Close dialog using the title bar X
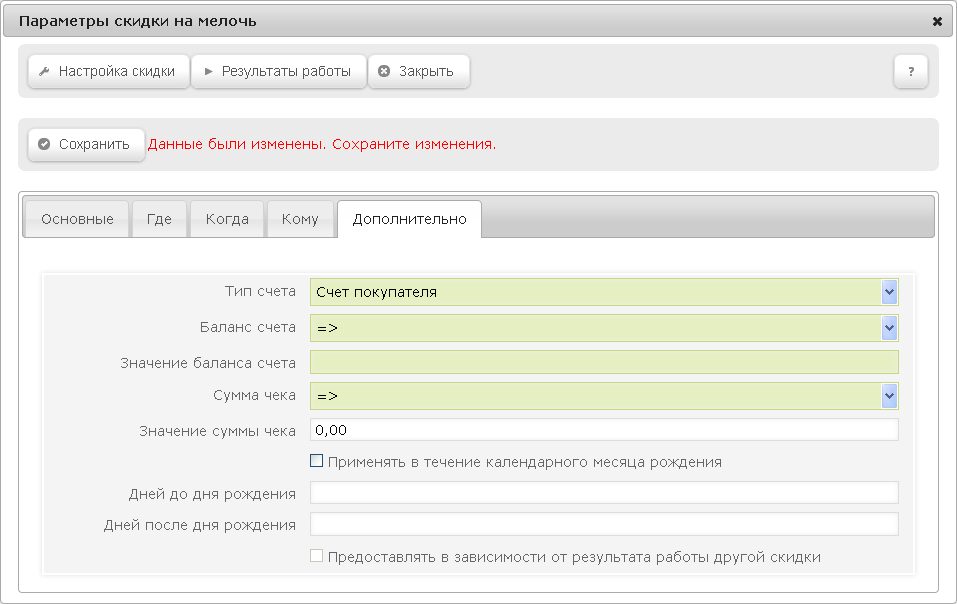Viewport: 957px width, 604px height. 937,21
